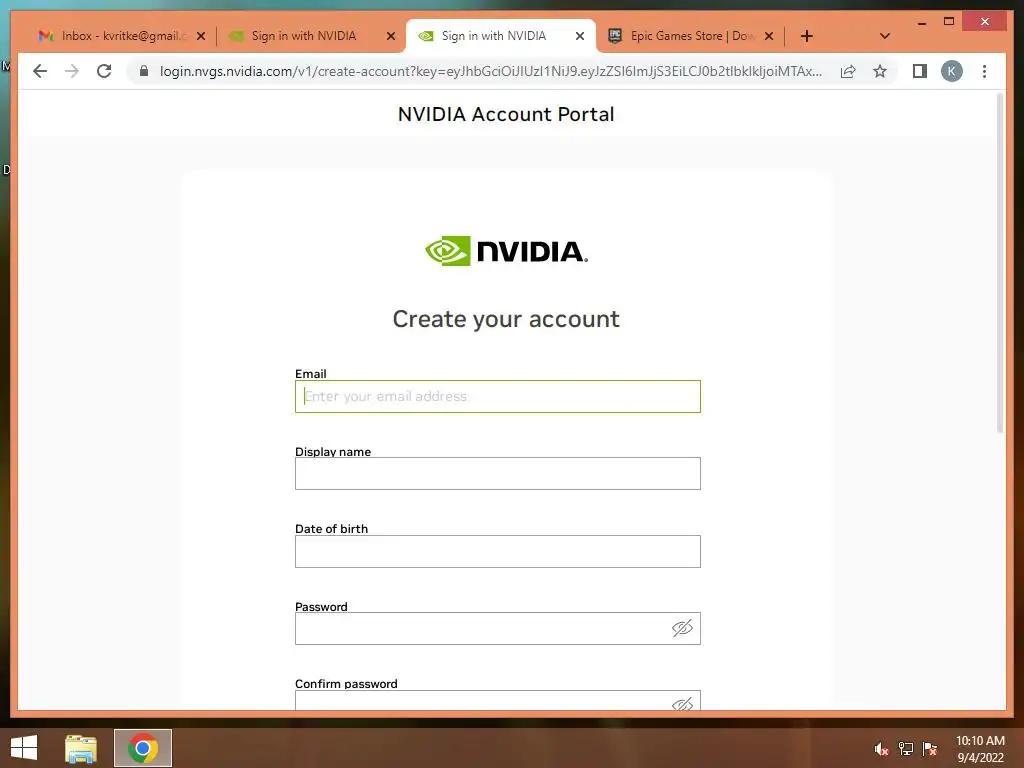Go back to the previous page
Image resolution: width=1024 pixels, height=768 pixels.
pyautogui.click(x=40, y=71)
